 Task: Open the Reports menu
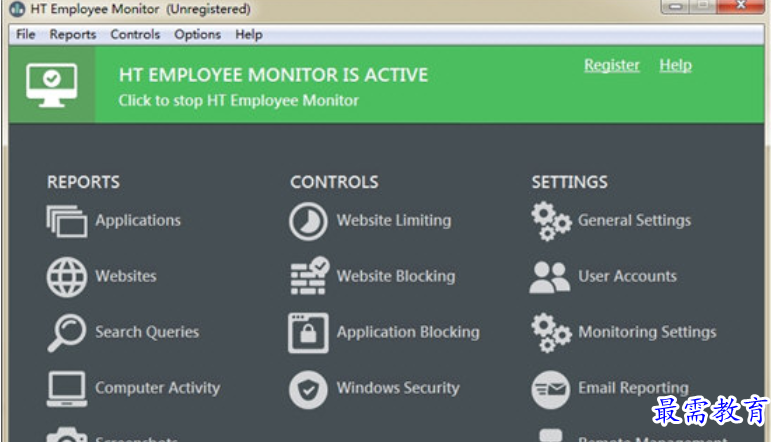73,35
